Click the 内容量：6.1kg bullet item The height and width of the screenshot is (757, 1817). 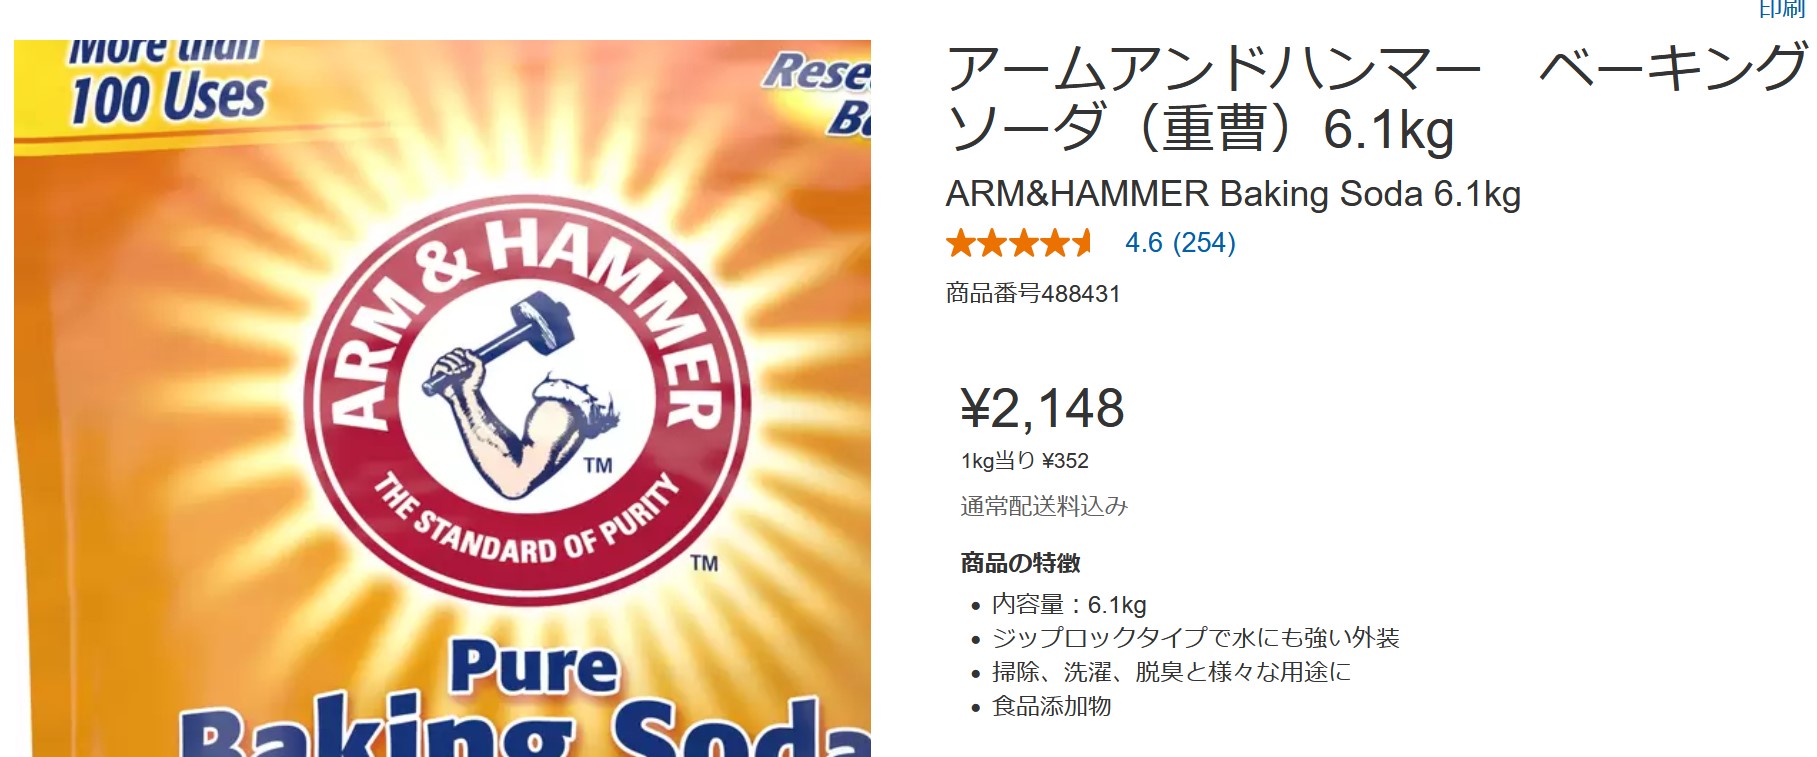1069,605
